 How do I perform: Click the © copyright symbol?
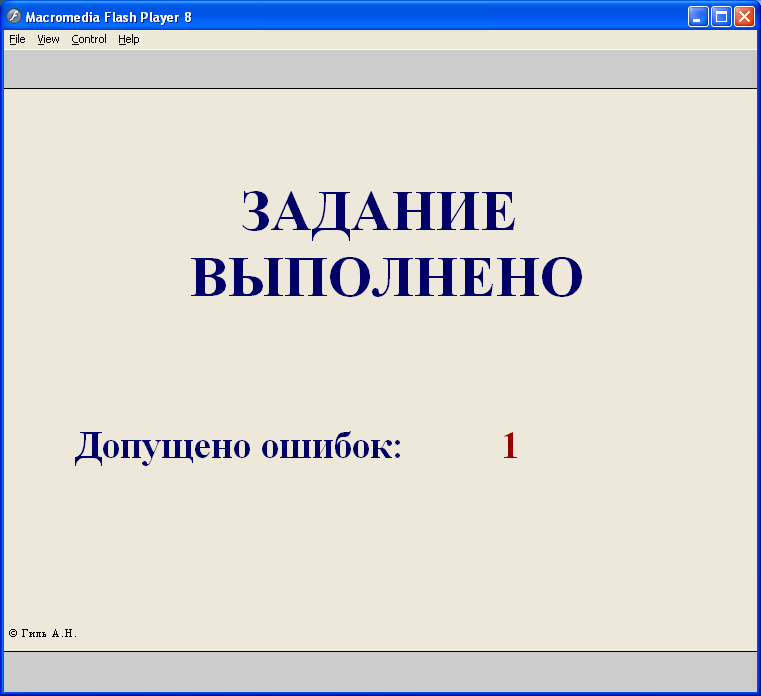coord(13,633)
